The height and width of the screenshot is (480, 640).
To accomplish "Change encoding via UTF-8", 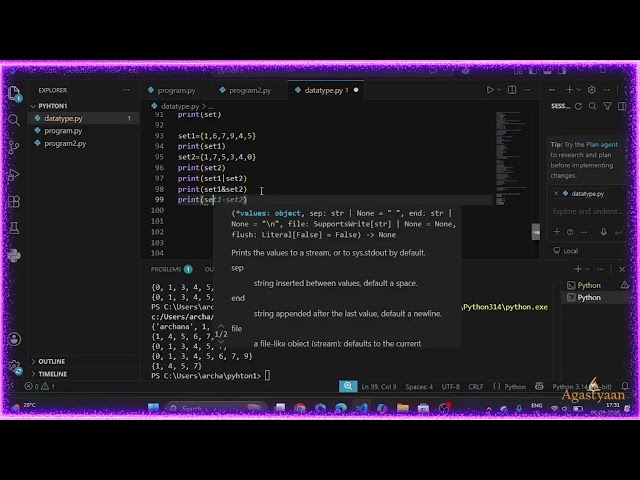I will (450, 386).
